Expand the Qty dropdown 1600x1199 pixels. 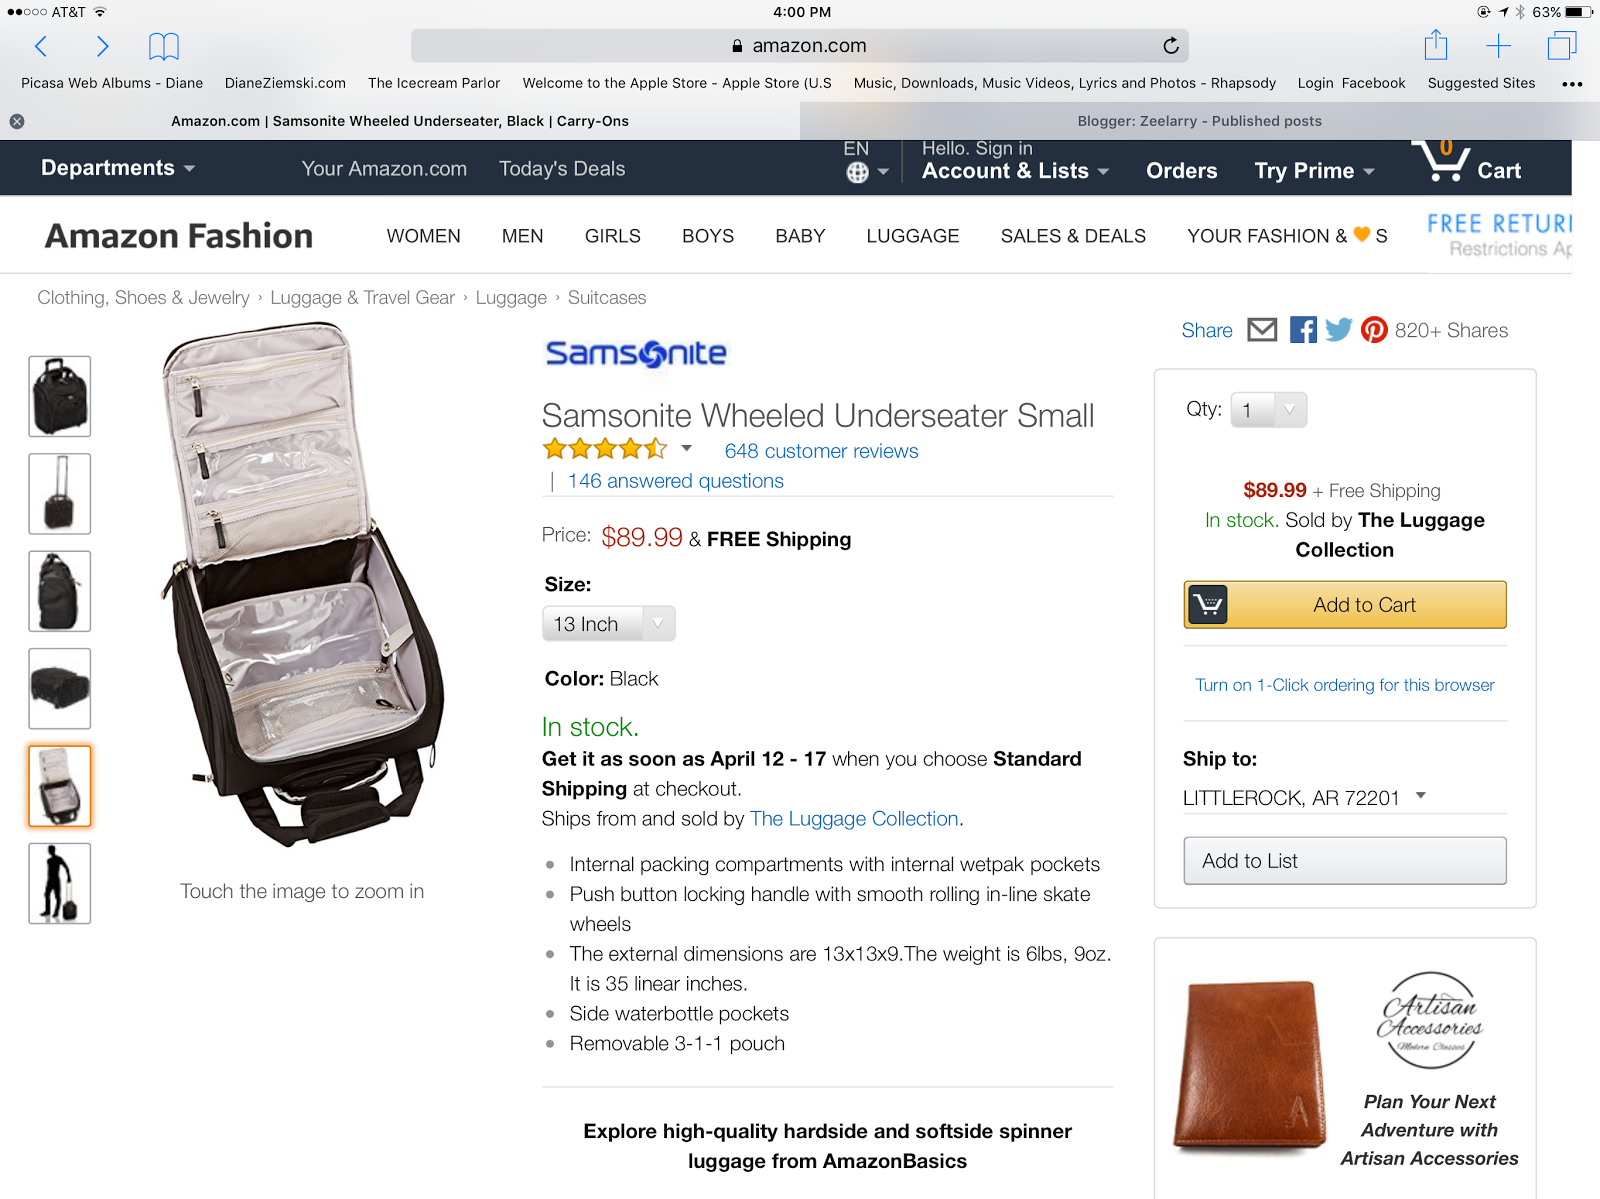click(1269, 410)
